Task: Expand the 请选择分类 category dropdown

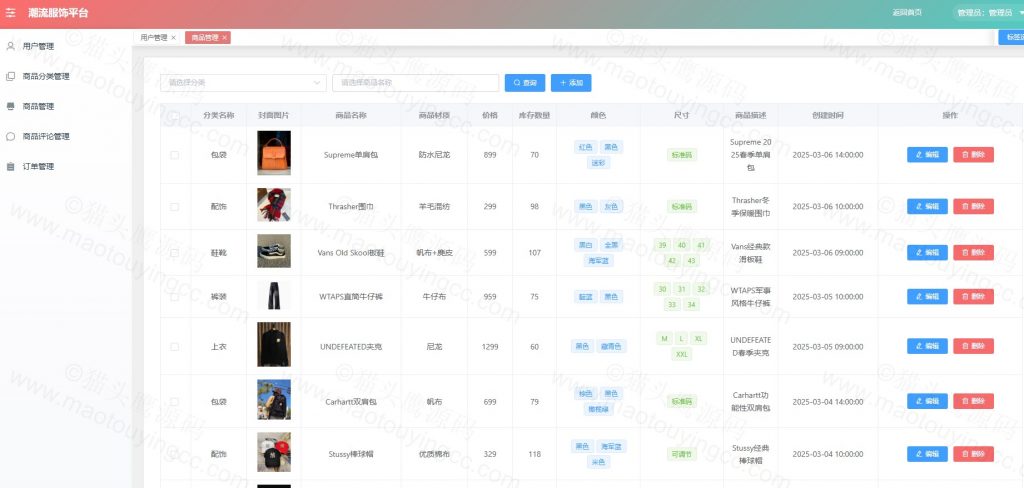Action: (x=243, y=83)
